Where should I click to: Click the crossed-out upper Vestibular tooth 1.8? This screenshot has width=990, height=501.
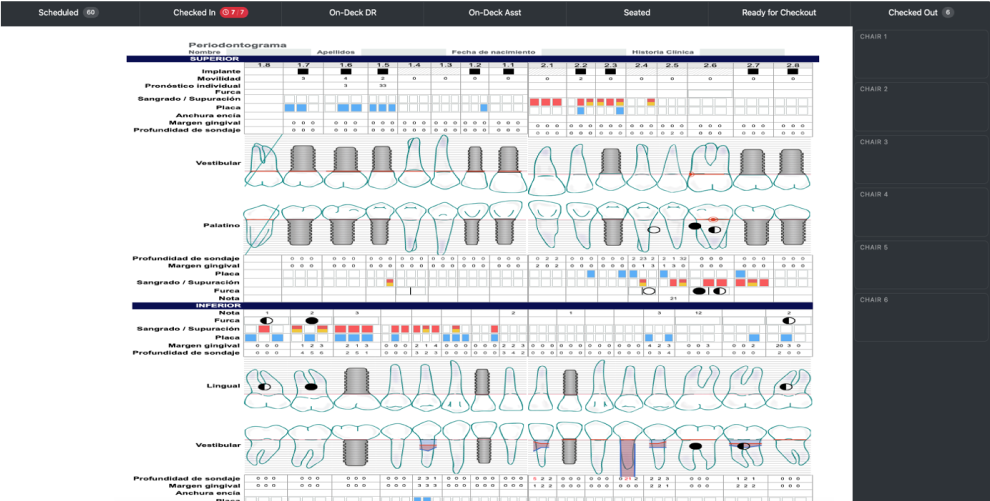click(264, 164)
